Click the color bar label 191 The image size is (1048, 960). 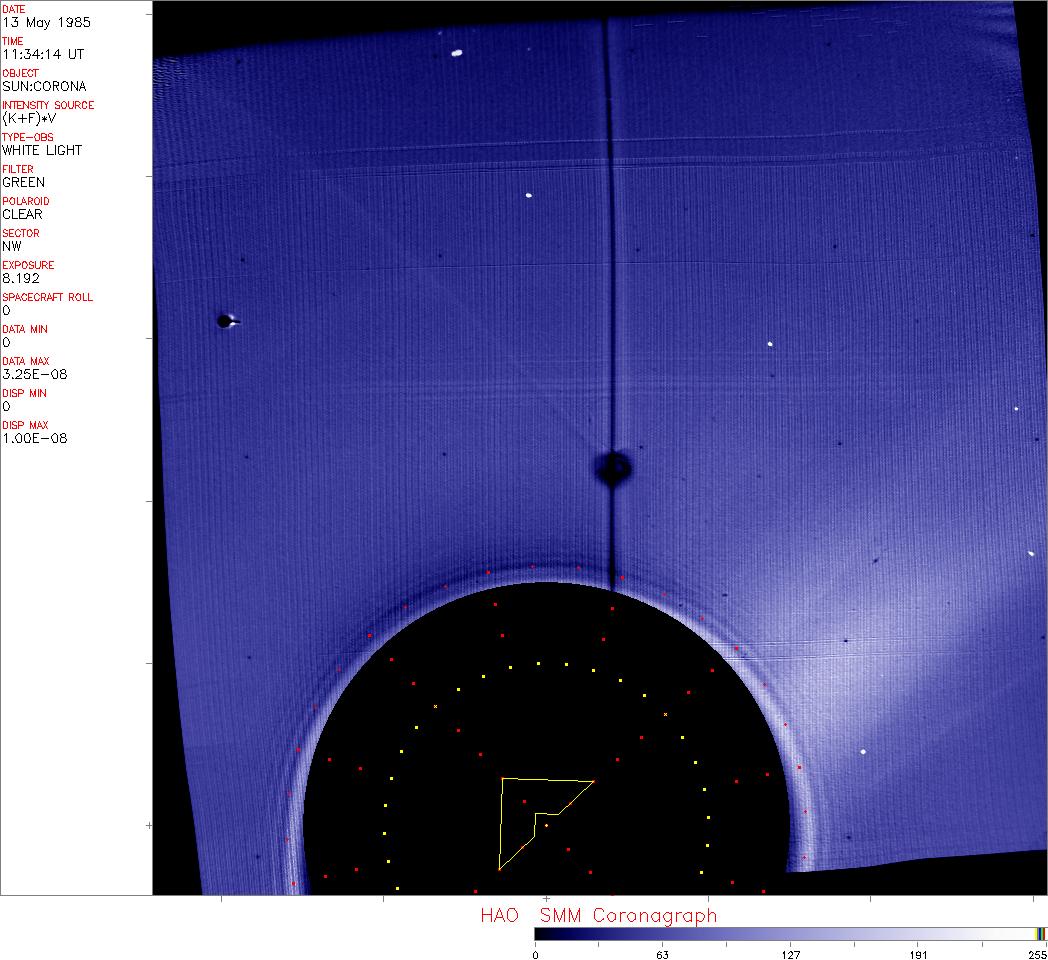pos(918,954)
